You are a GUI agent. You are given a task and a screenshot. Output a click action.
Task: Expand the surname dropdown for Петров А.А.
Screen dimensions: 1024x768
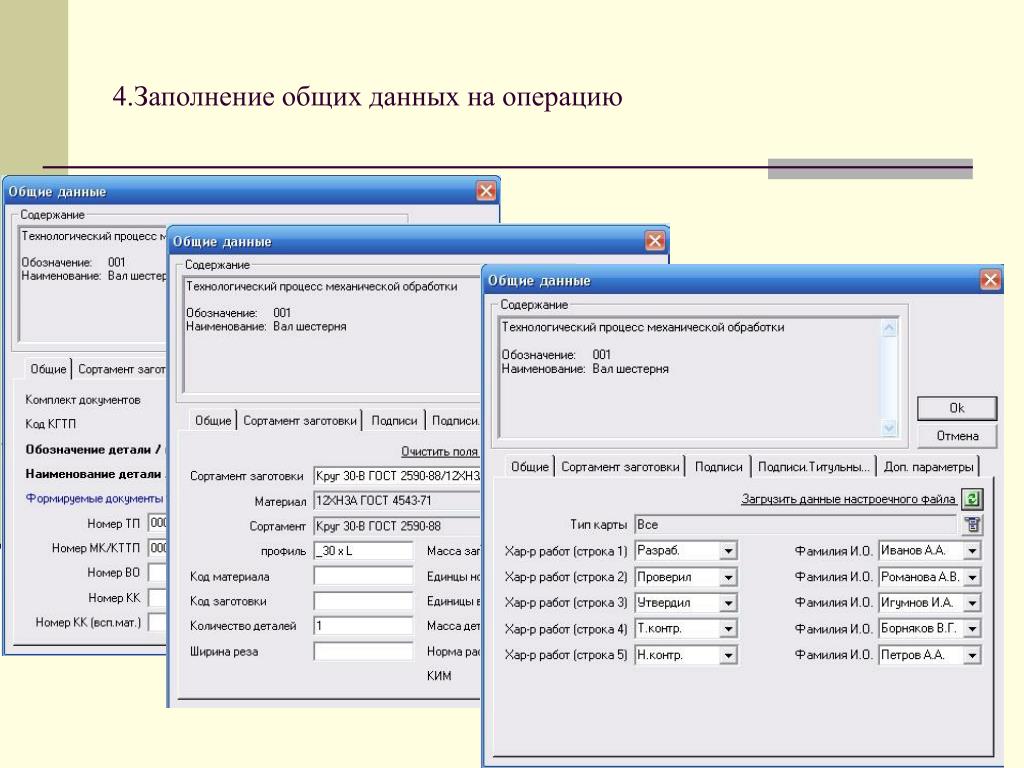(x=972, y=655)
